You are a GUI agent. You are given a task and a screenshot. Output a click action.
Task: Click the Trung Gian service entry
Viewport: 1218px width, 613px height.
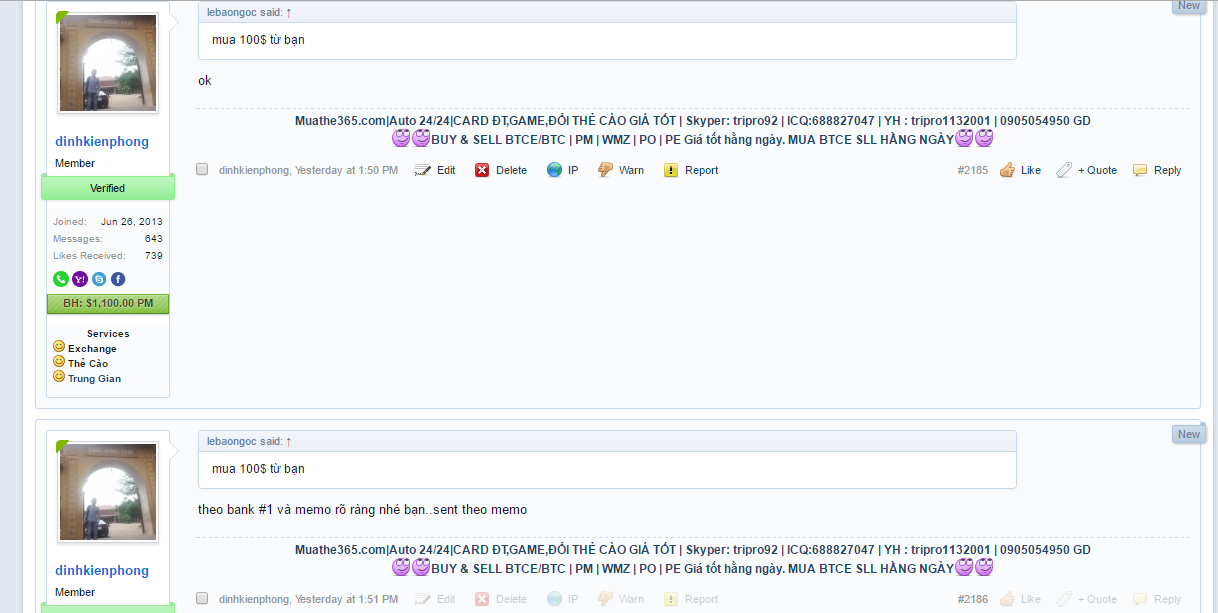tap(94, 379)
